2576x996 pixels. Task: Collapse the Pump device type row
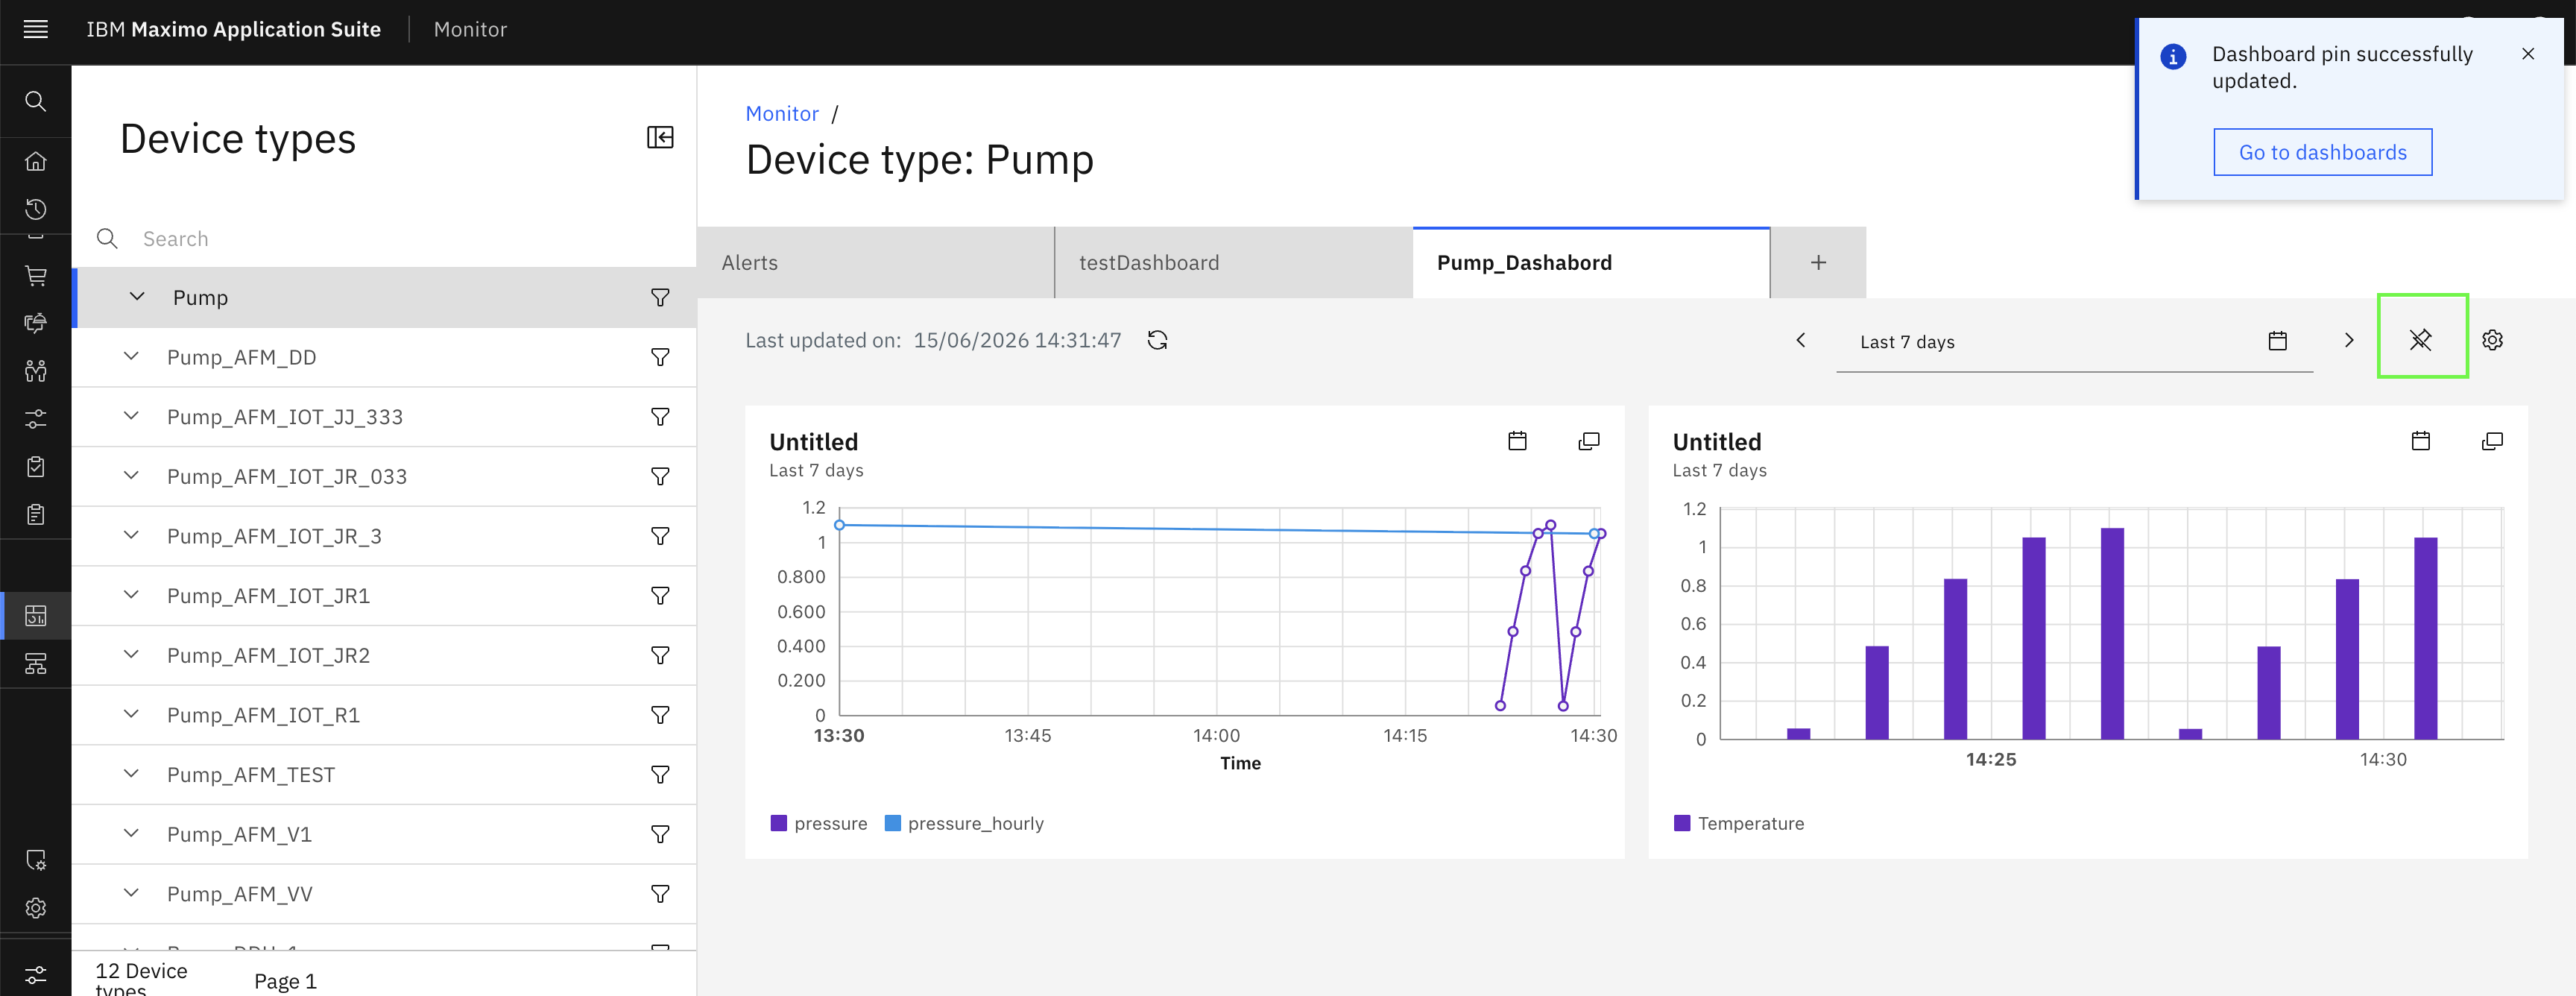coord(137,297)
